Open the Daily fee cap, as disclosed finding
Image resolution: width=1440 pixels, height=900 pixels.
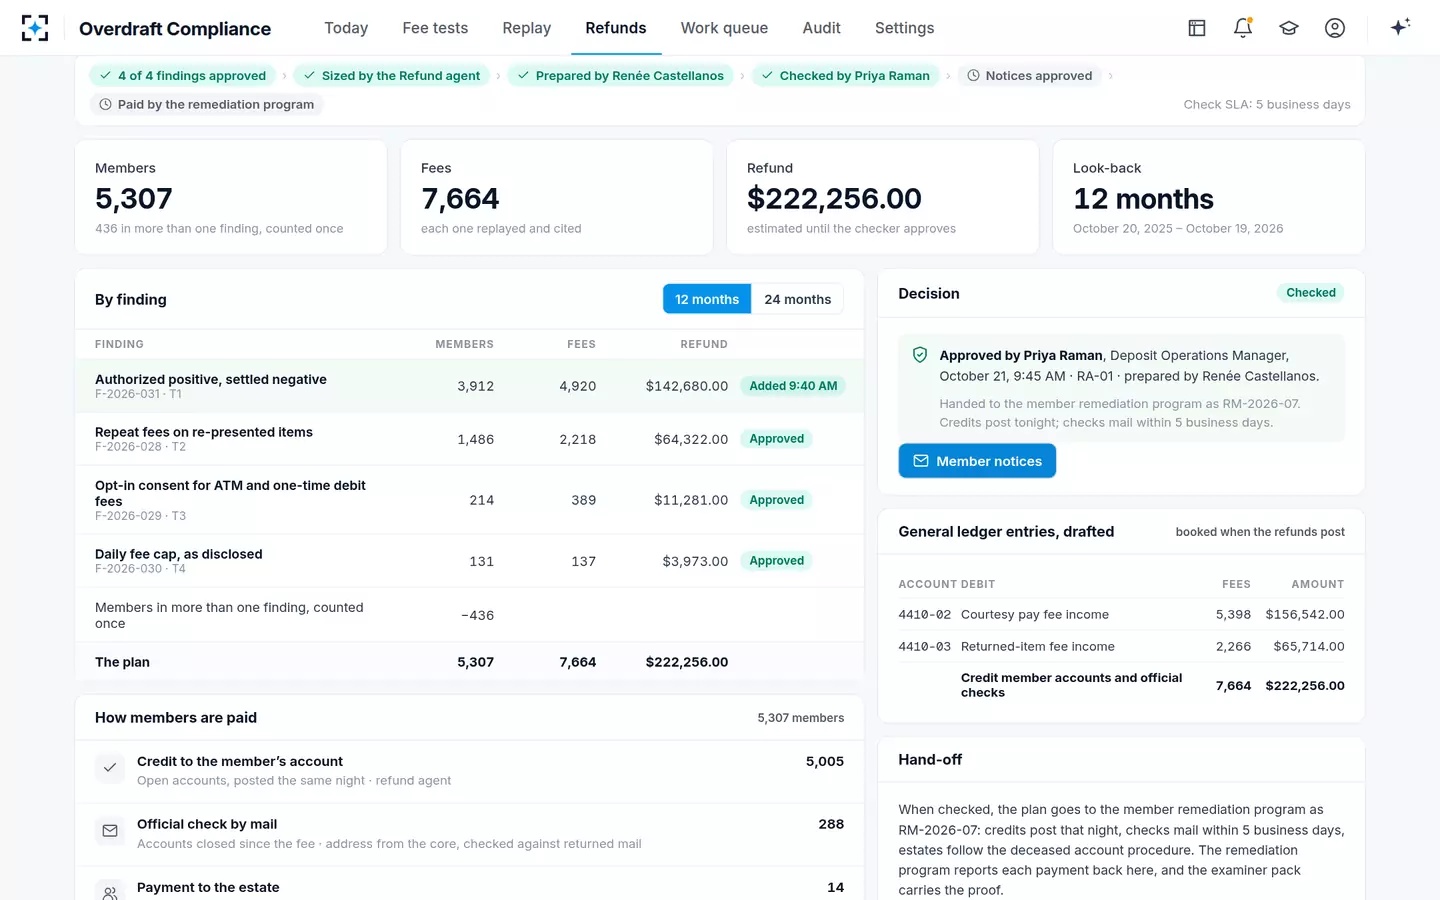tap(469, 561)
